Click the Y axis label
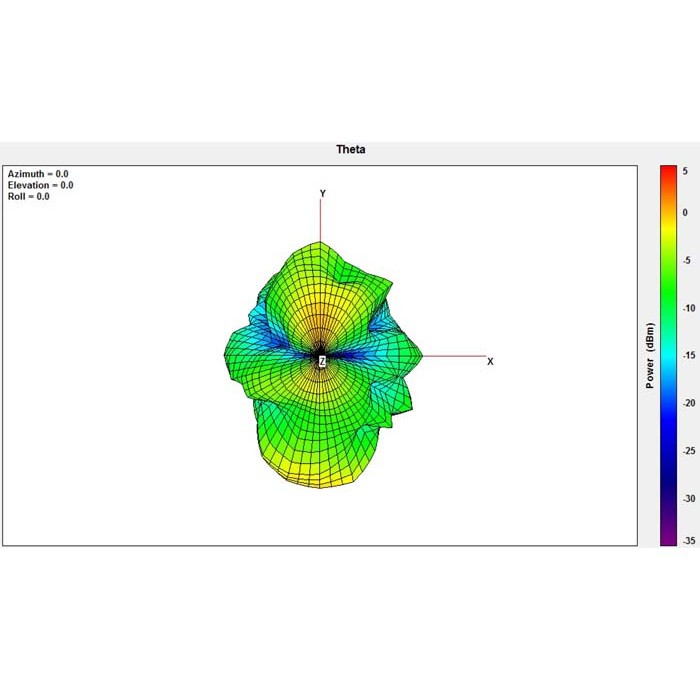This screenshot has height=700, width=700. coord(322,193)
